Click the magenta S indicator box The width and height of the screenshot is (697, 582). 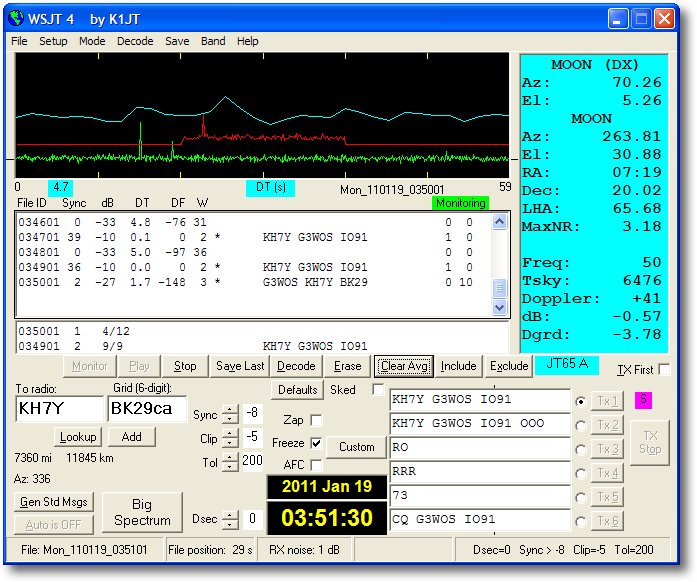(643, 399)
